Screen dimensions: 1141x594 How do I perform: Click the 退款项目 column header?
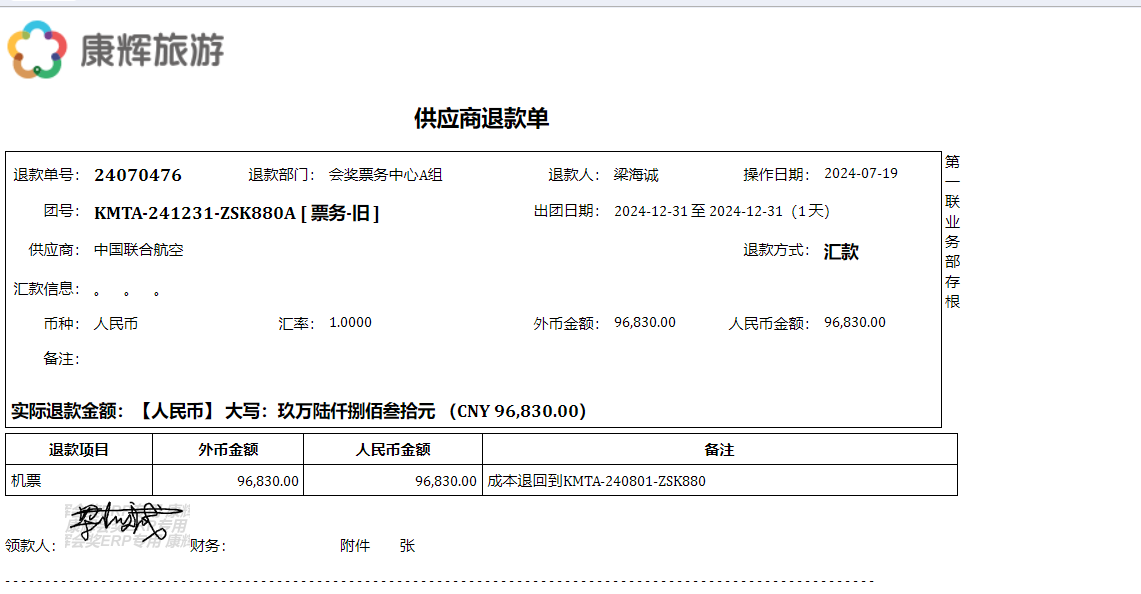click(79, 450)
